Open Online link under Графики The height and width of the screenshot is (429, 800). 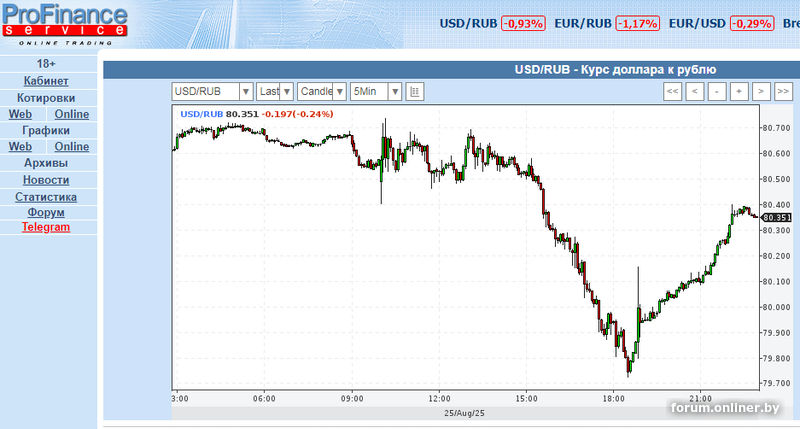pos(72,147)
